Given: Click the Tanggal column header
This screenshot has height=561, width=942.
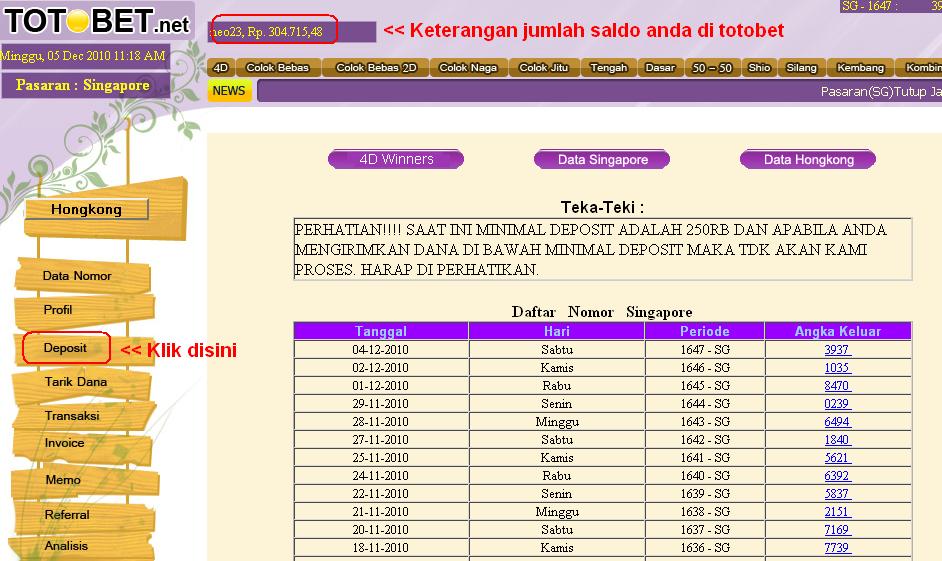Looking at the screenshot, I should (381, 331).
